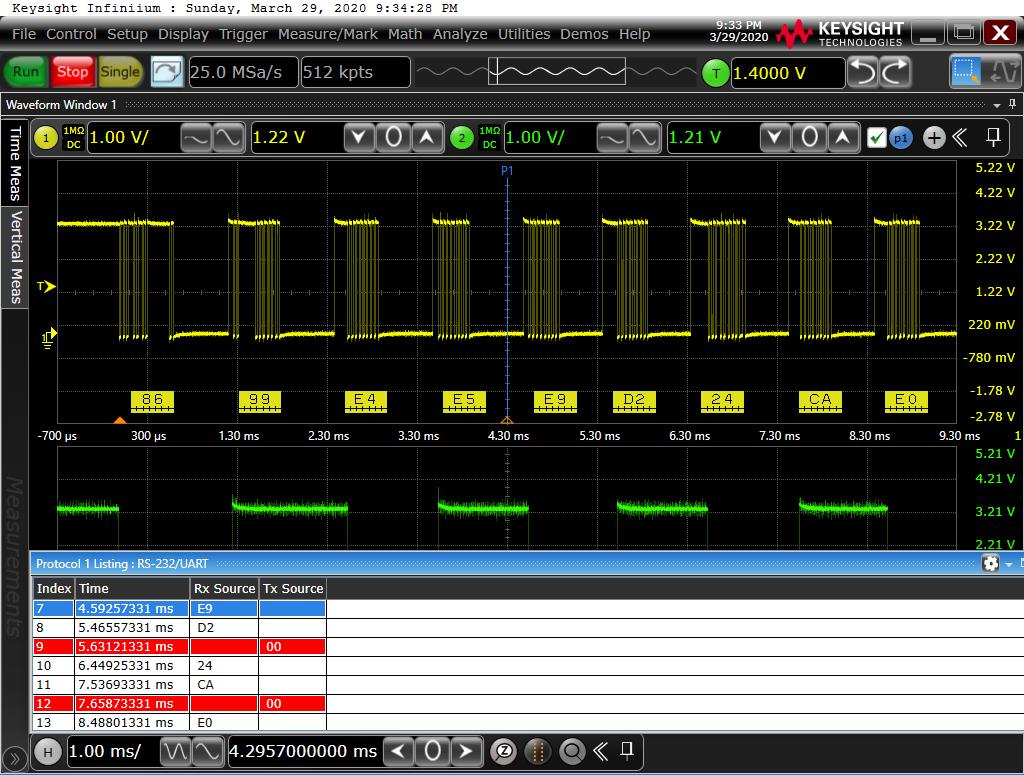
Task: Uncheck the p1 protocol decode checkbox
Action: coord(876,138)
